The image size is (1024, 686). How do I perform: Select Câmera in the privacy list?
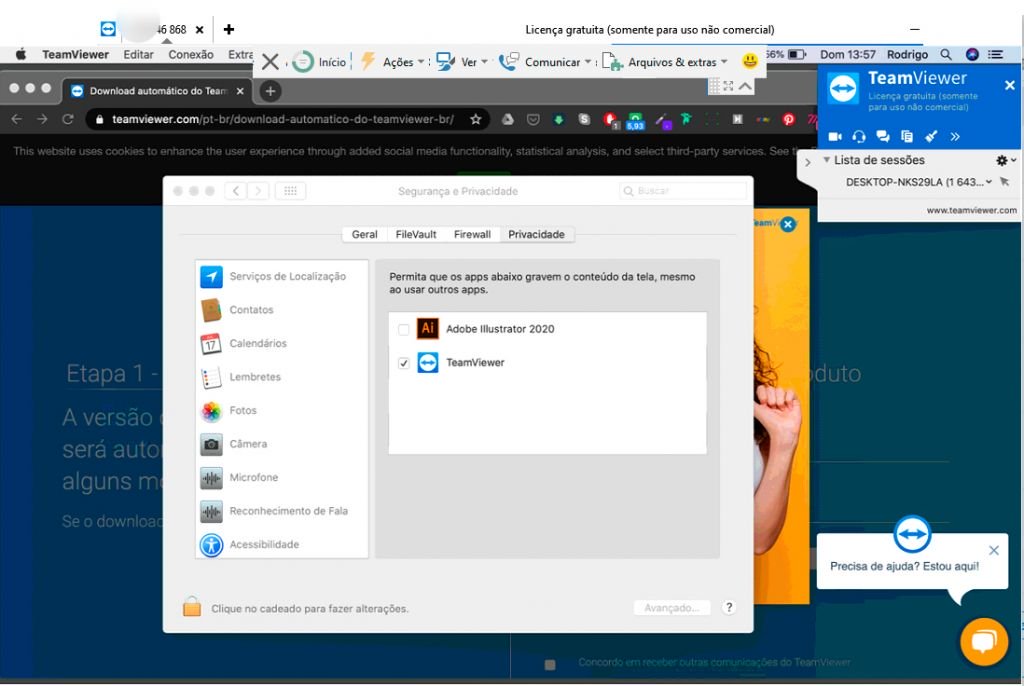click(281, 444)
